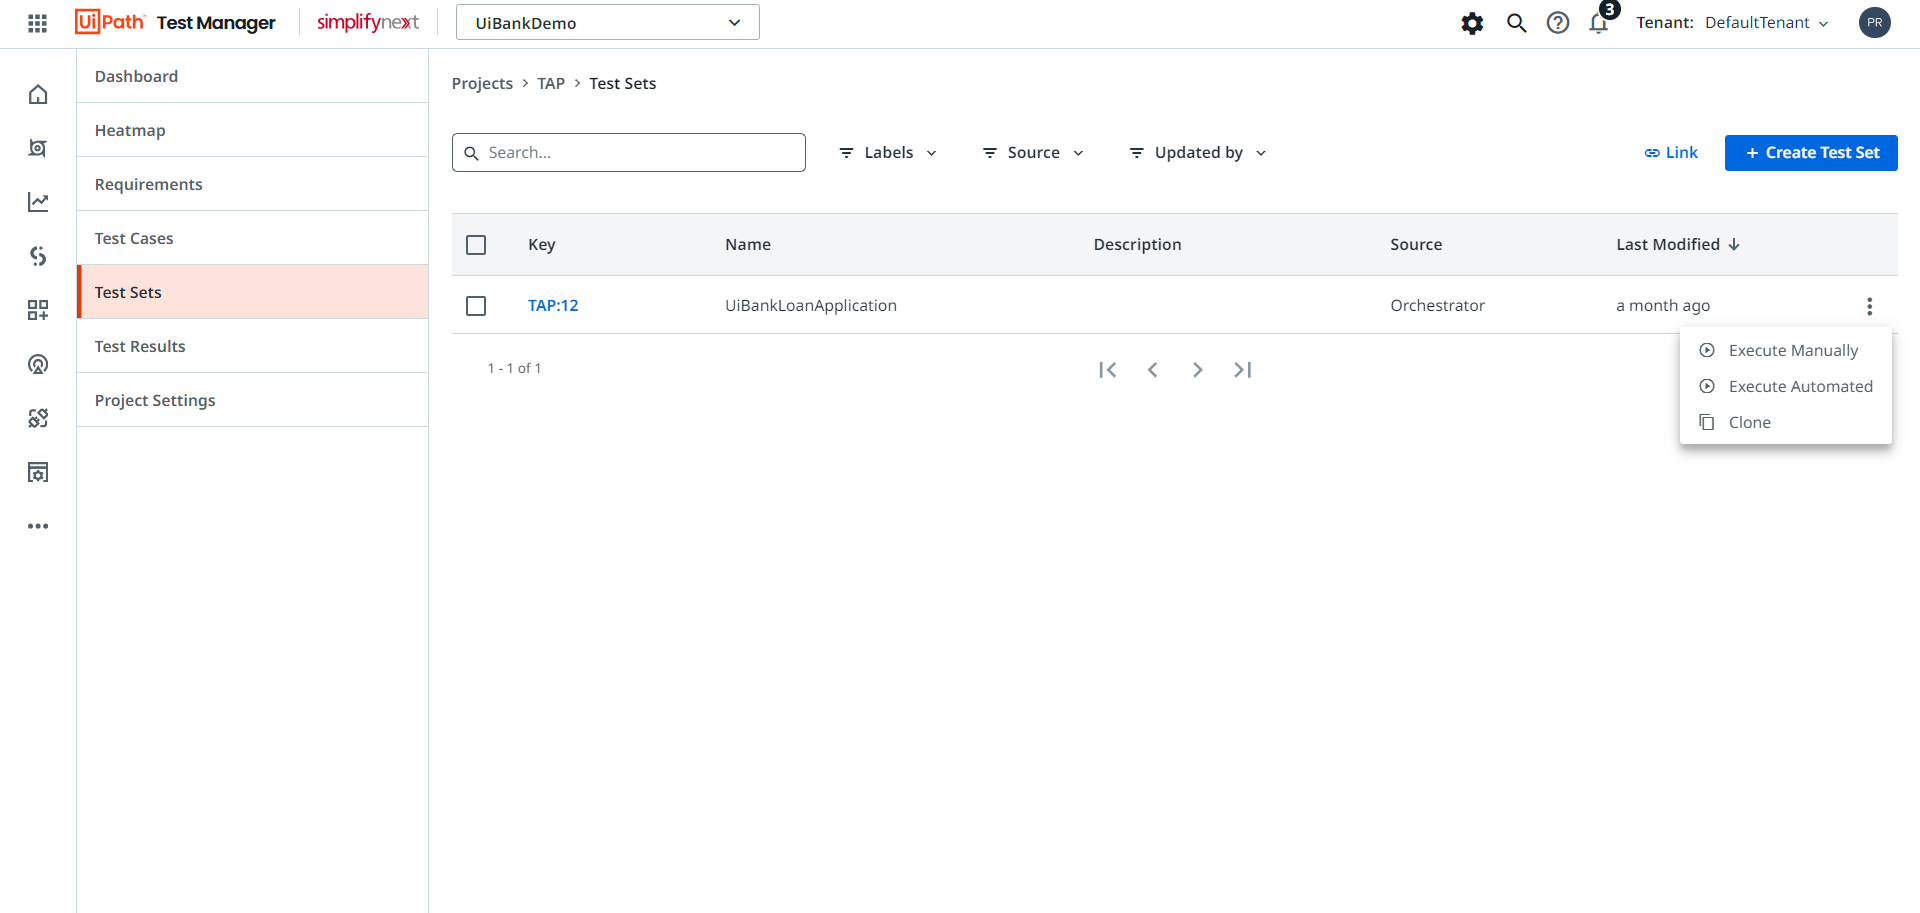Click the Source column header
Image resolution: width=1920 pixels, height=913 pixels.
tap(1416, 245)
